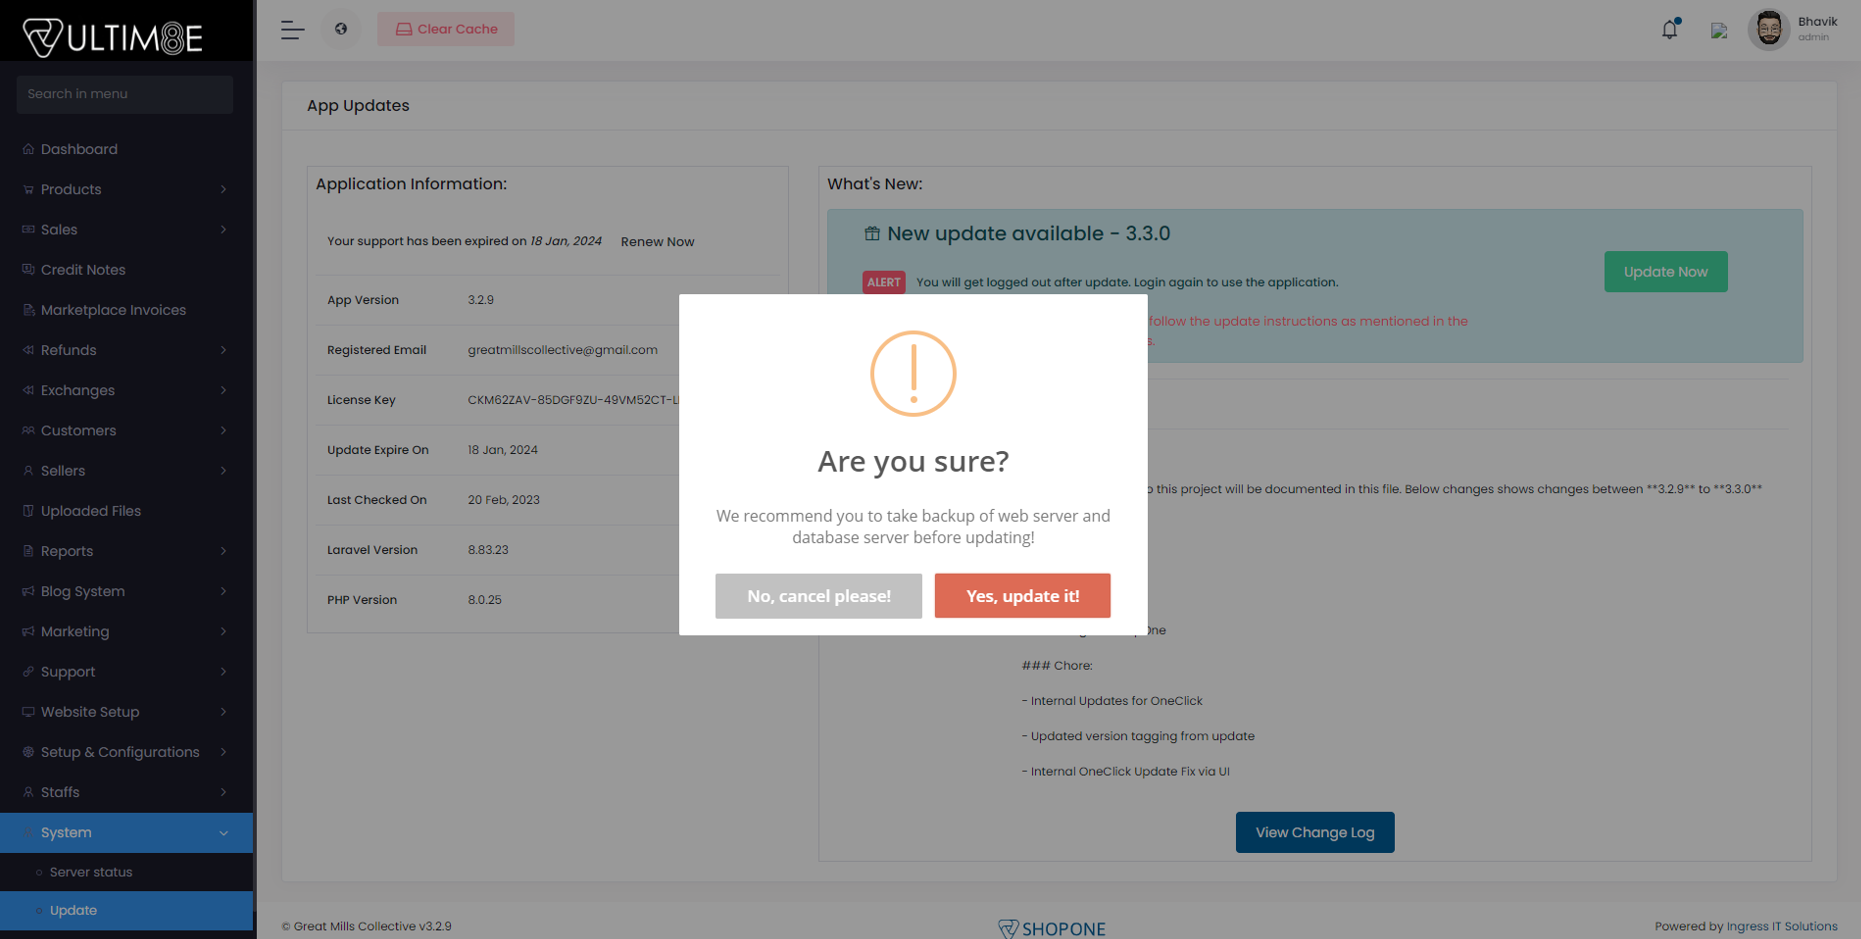Expand the Sales menu arrow
Viewport: 1861px width, 939px height.
pyautogui.click(x=223, y=230)
